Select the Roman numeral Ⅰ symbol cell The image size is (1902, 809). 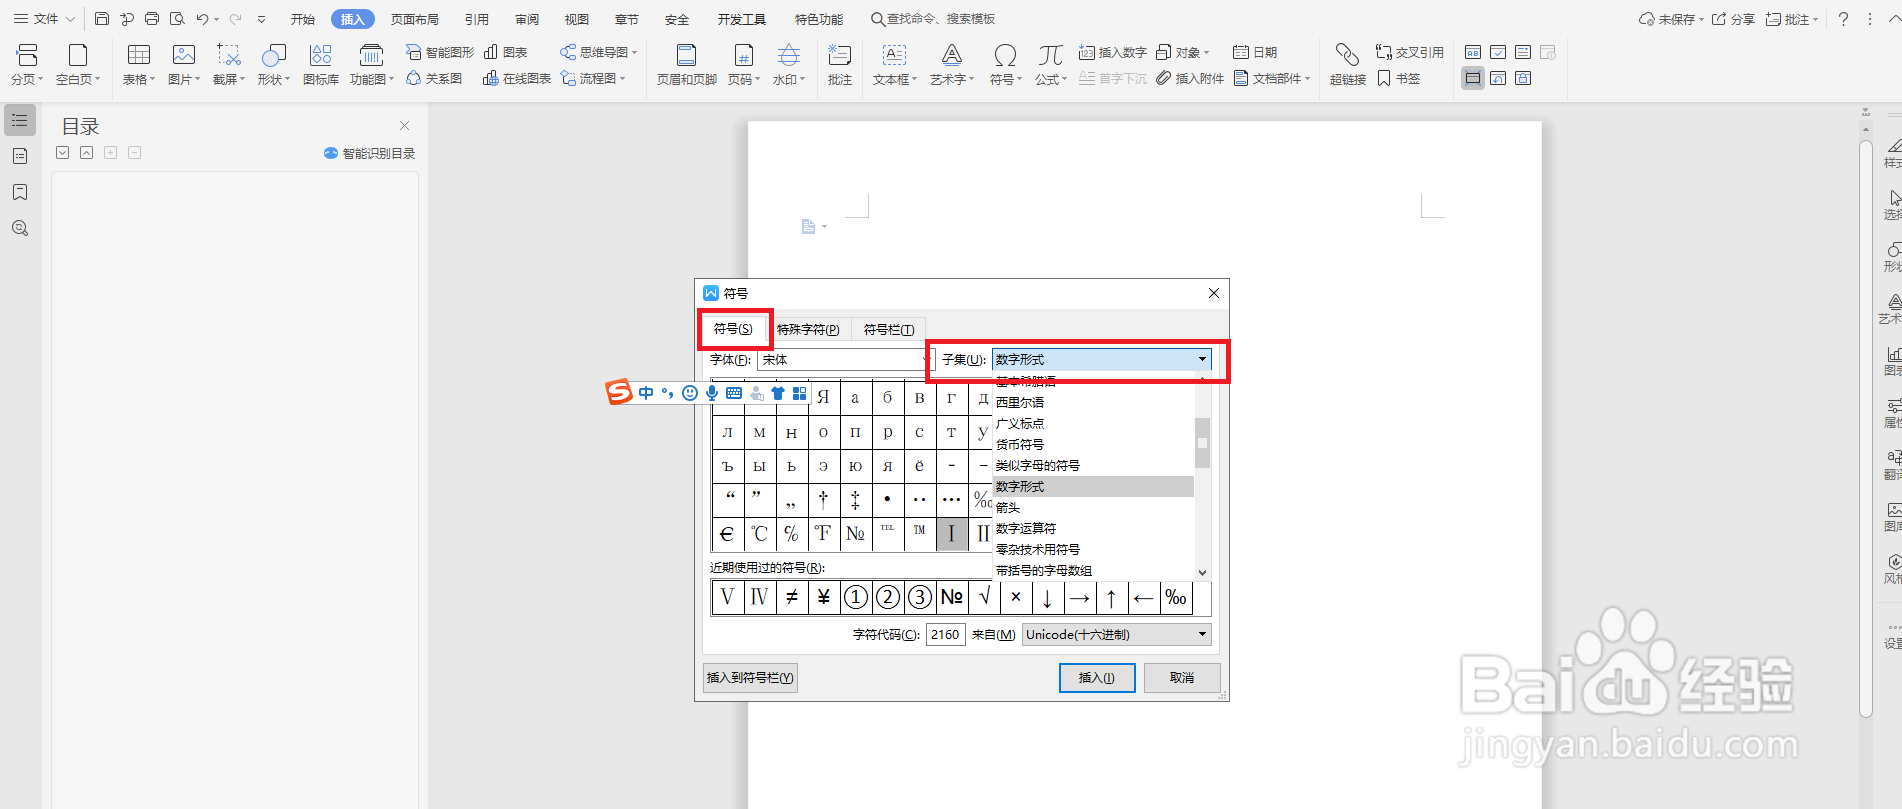pyautogui.click(x=951, y=534)
